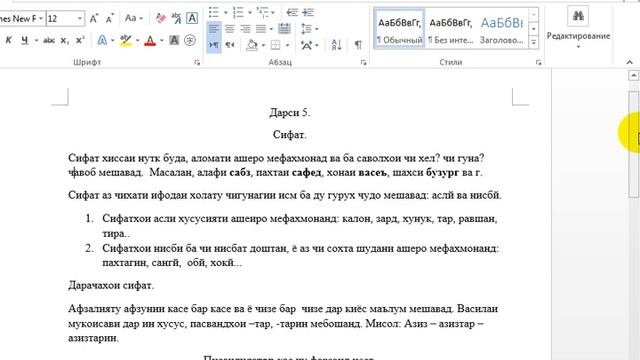Apply paragraph shading with the paint bucket
The width and height of the screenshot is (640, 360).
(252, 44)
